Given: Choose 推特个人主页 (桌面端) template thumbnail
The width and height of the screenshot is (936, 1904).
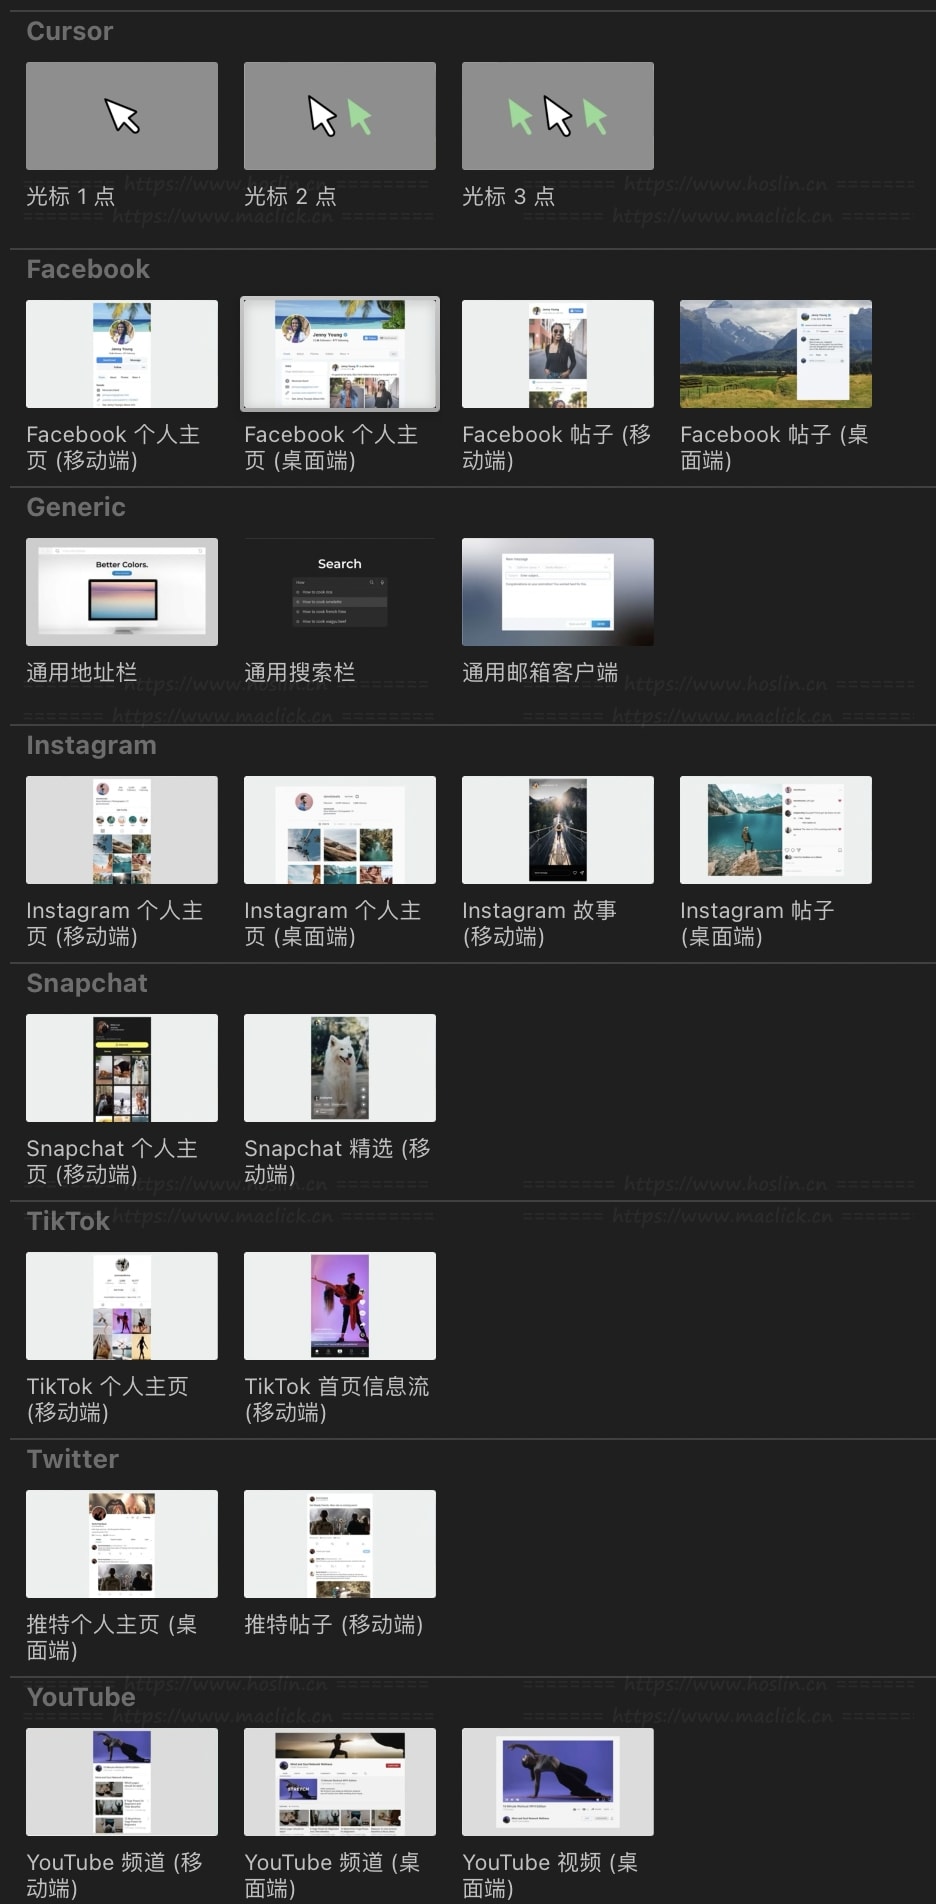Looking at the screenshot, I should 122,1544.
